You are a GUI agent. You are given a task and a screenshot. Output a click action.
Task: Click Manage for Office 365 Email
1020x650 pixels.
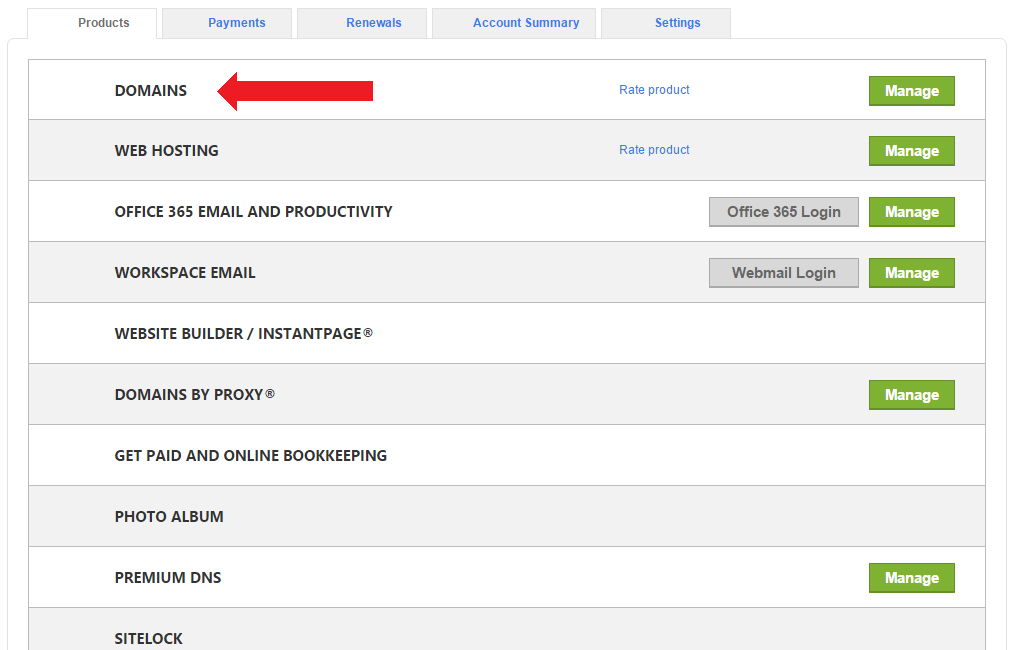(x=911, y=212)
